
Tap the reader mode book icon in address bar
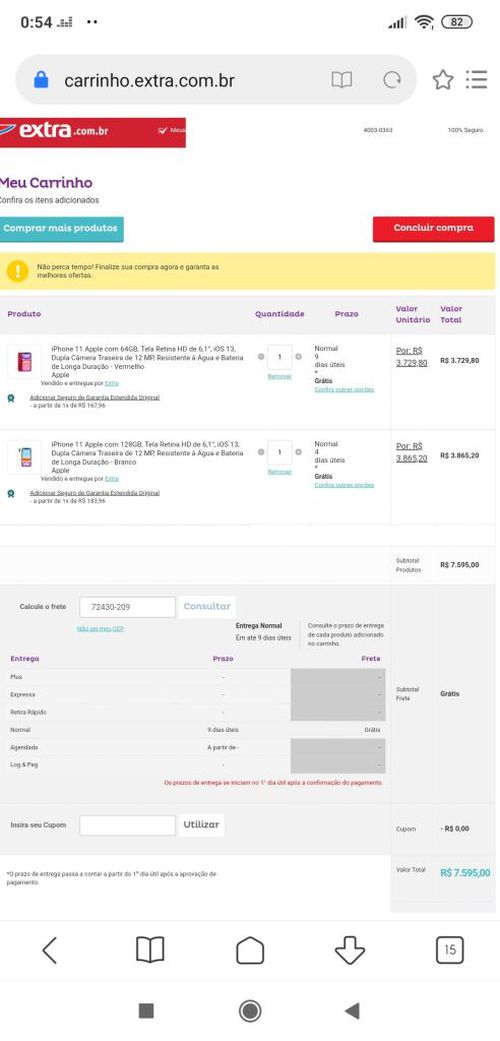point(341,80)
